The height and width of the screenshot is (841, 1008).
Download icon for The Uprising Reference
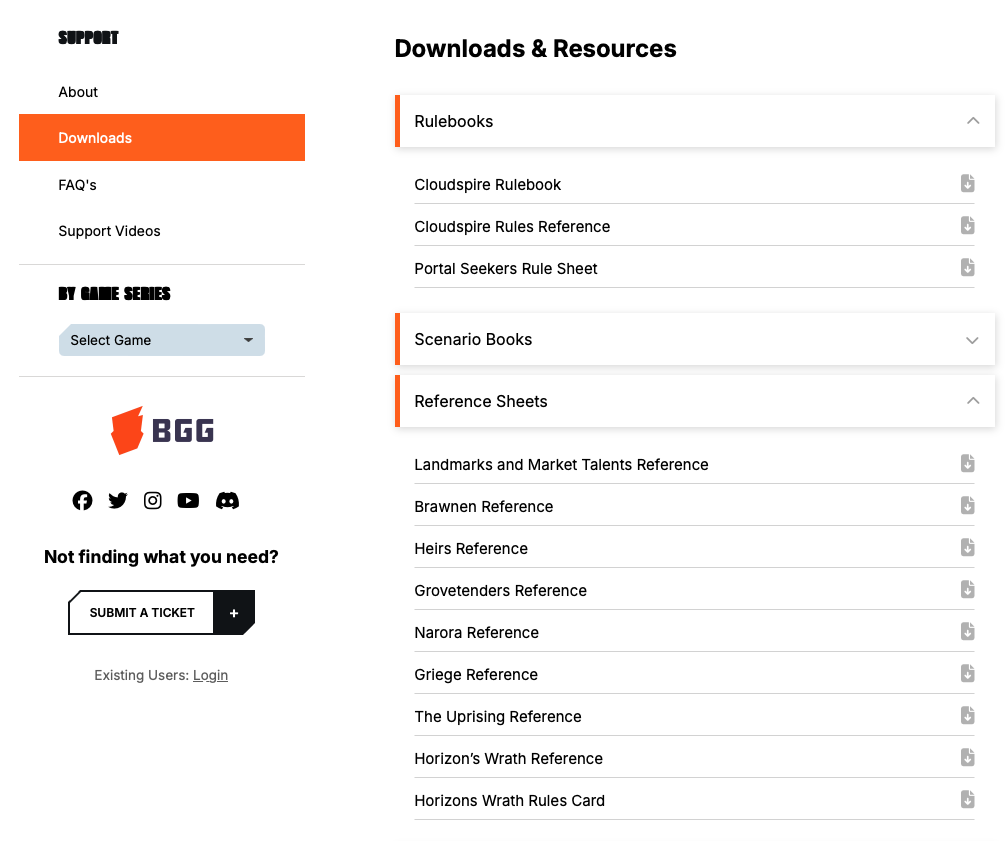point(968,715)
